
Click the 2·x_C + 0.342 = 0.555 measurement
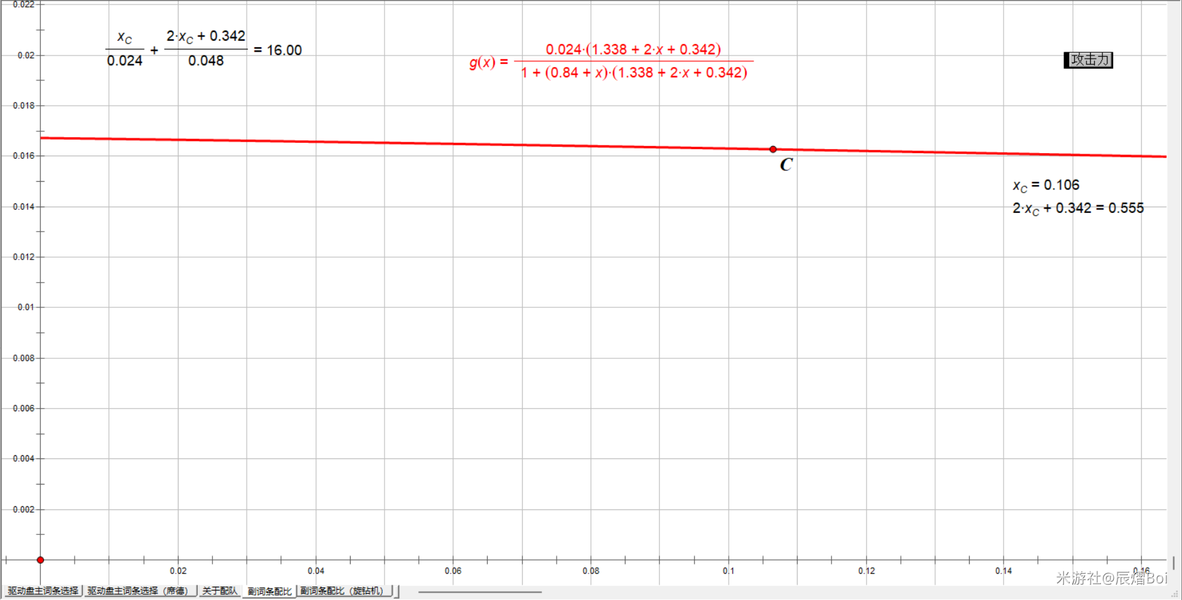(x=1077, y=208)
